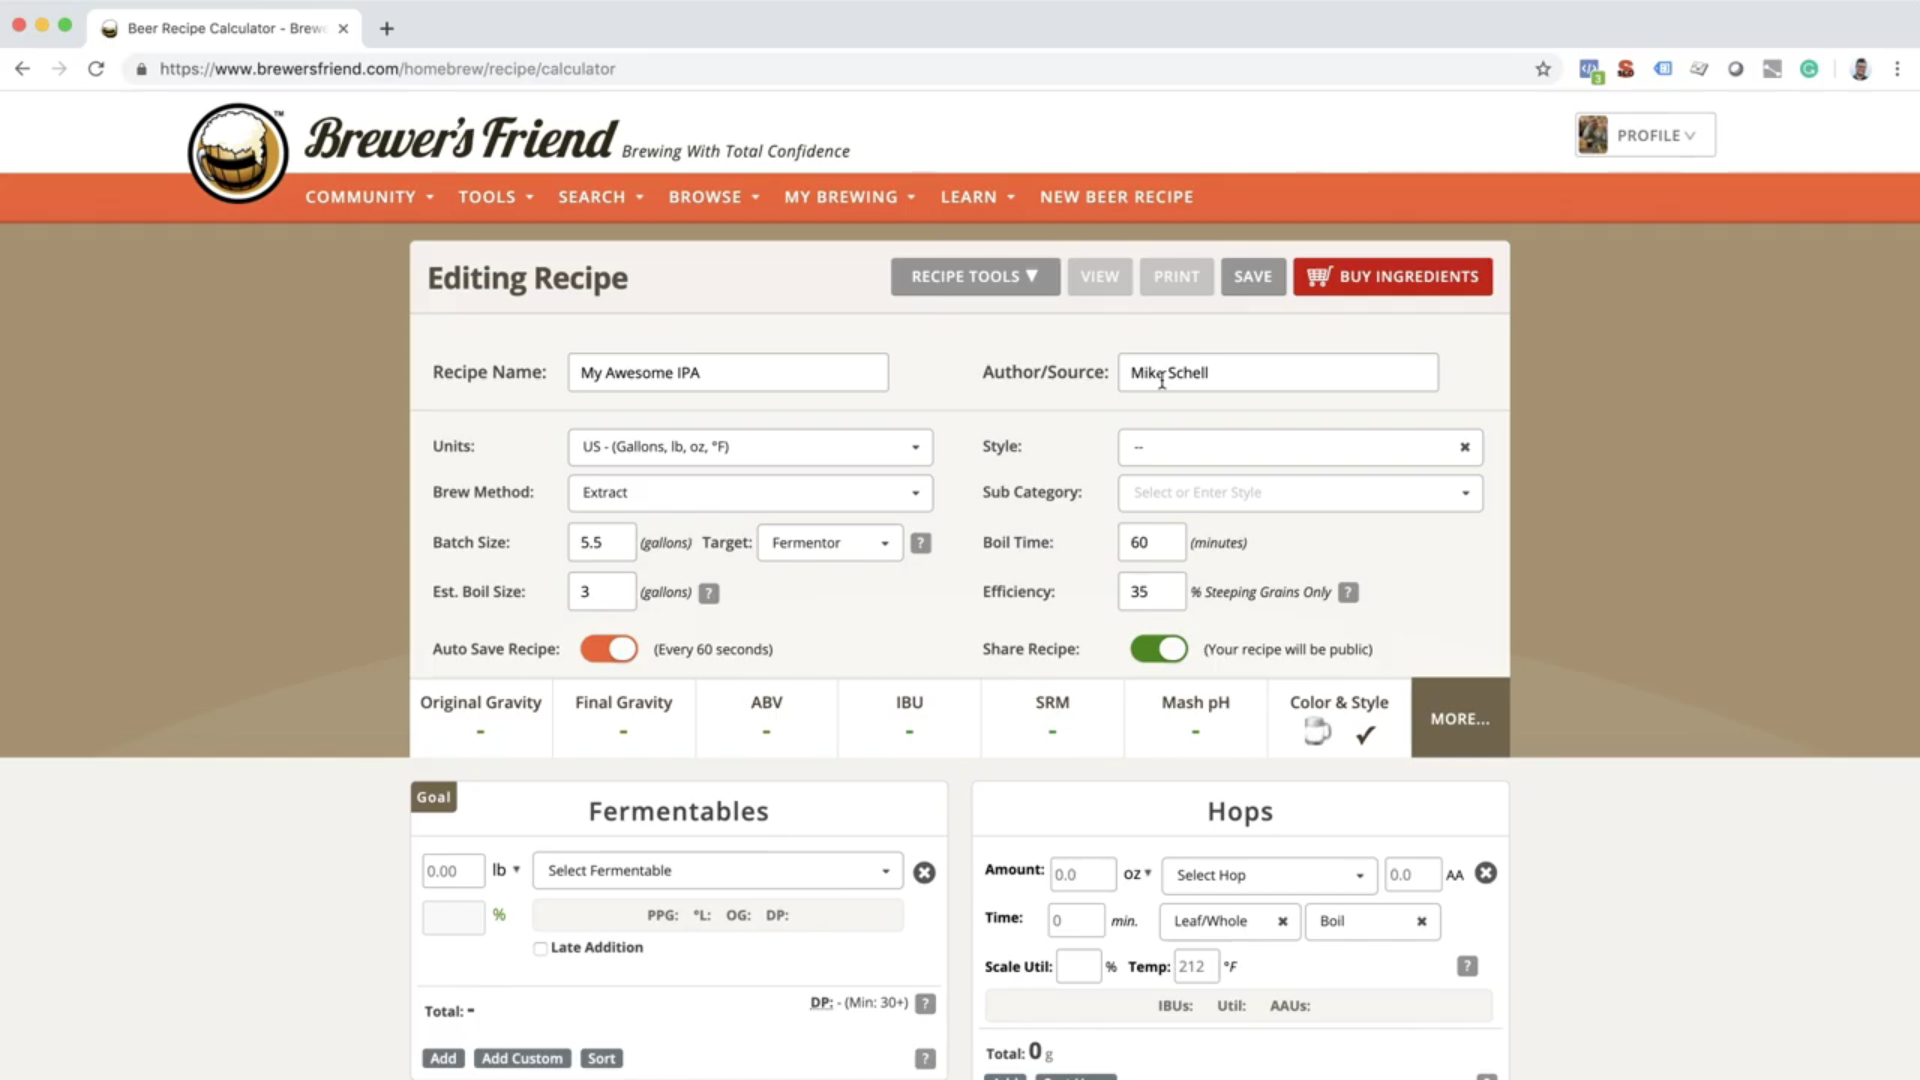This screenshot has height=1080, width=1920.
Task: Open the Brew Method dropdown
Action: pyautogui.click(x=750, y=493)
